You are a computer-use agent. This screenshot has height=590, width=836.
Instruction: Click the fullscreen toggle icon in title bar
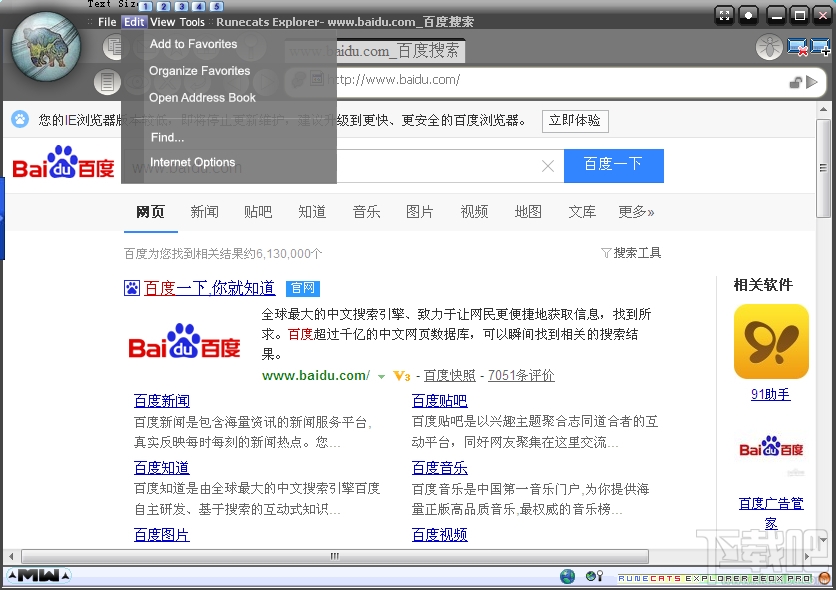coord(724,15)
